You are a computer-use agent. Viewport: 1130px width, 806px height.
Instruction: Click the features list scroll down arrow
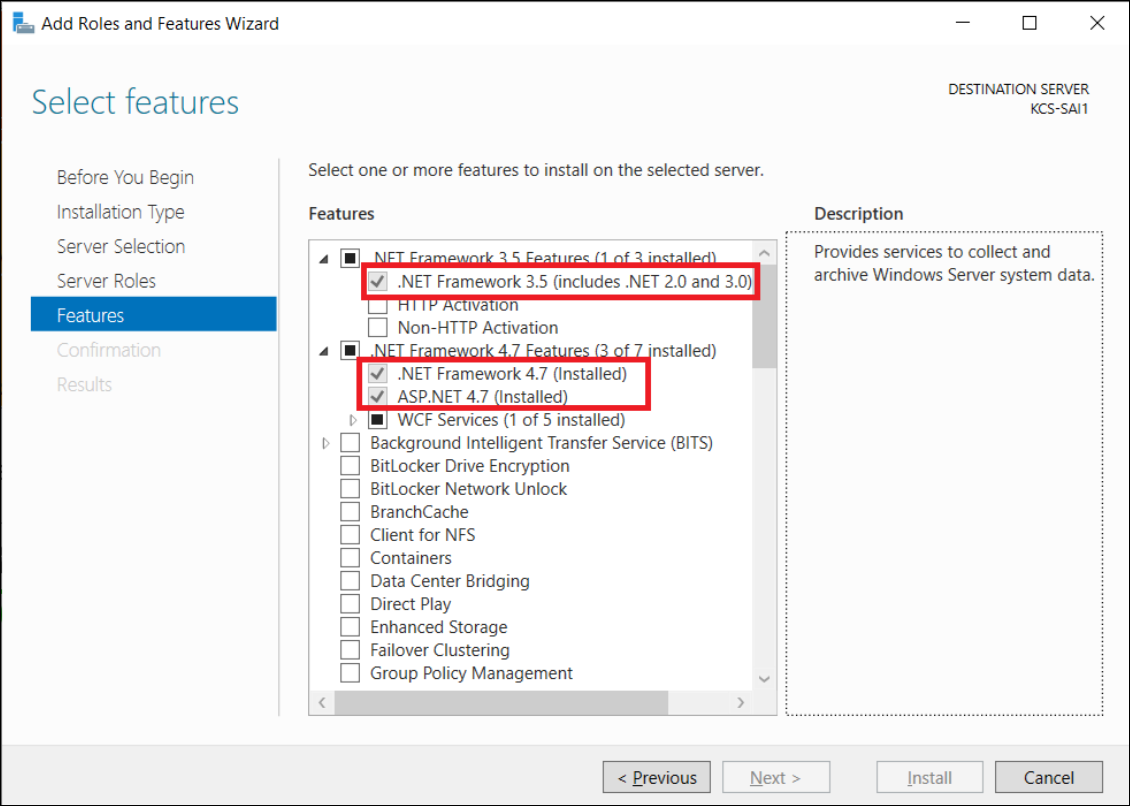pyautogui.click(x=764, y=679)
